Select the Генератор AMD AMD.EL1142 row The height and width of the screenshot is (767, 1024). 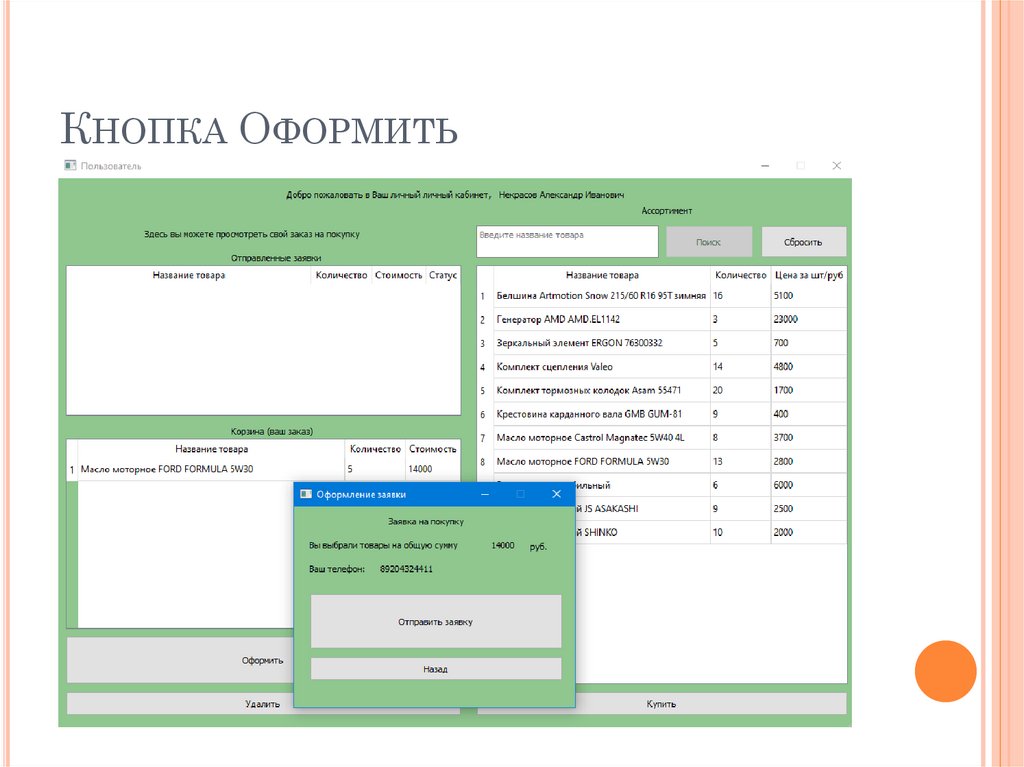coord(600,320)
